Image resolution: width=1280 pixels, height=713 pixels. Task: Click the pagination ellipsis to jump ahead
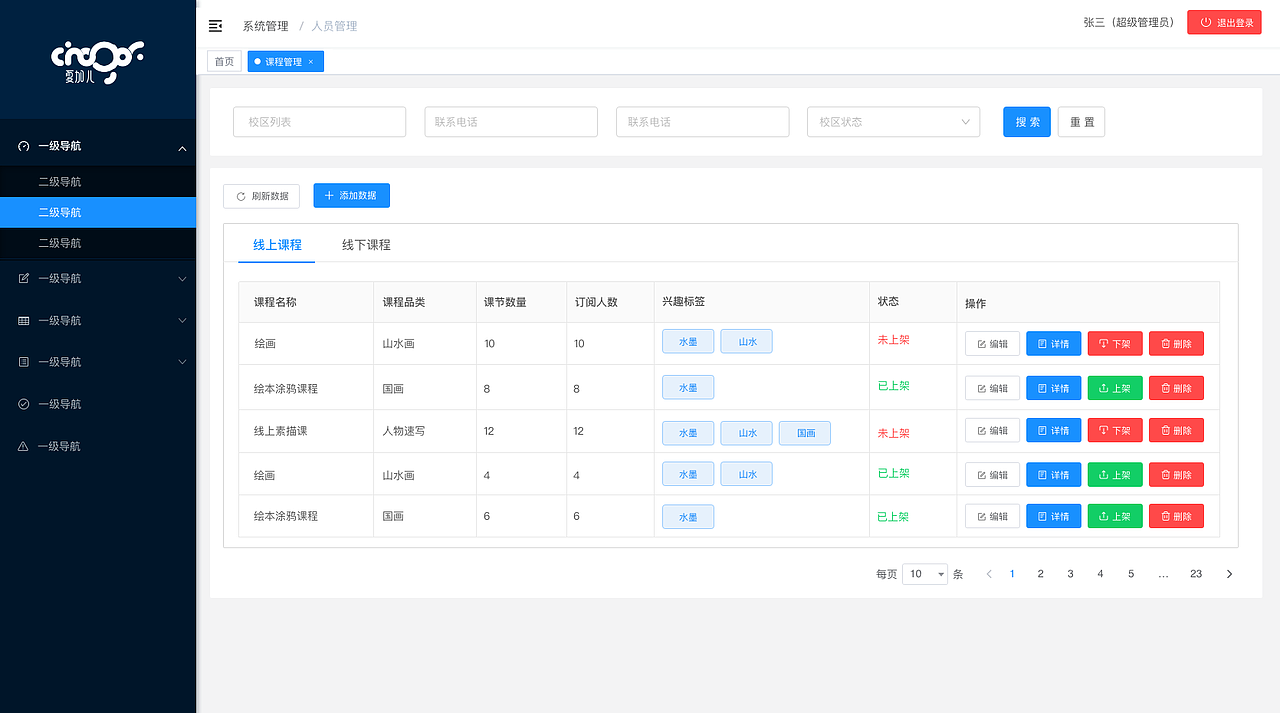[x=1163, y=574]
